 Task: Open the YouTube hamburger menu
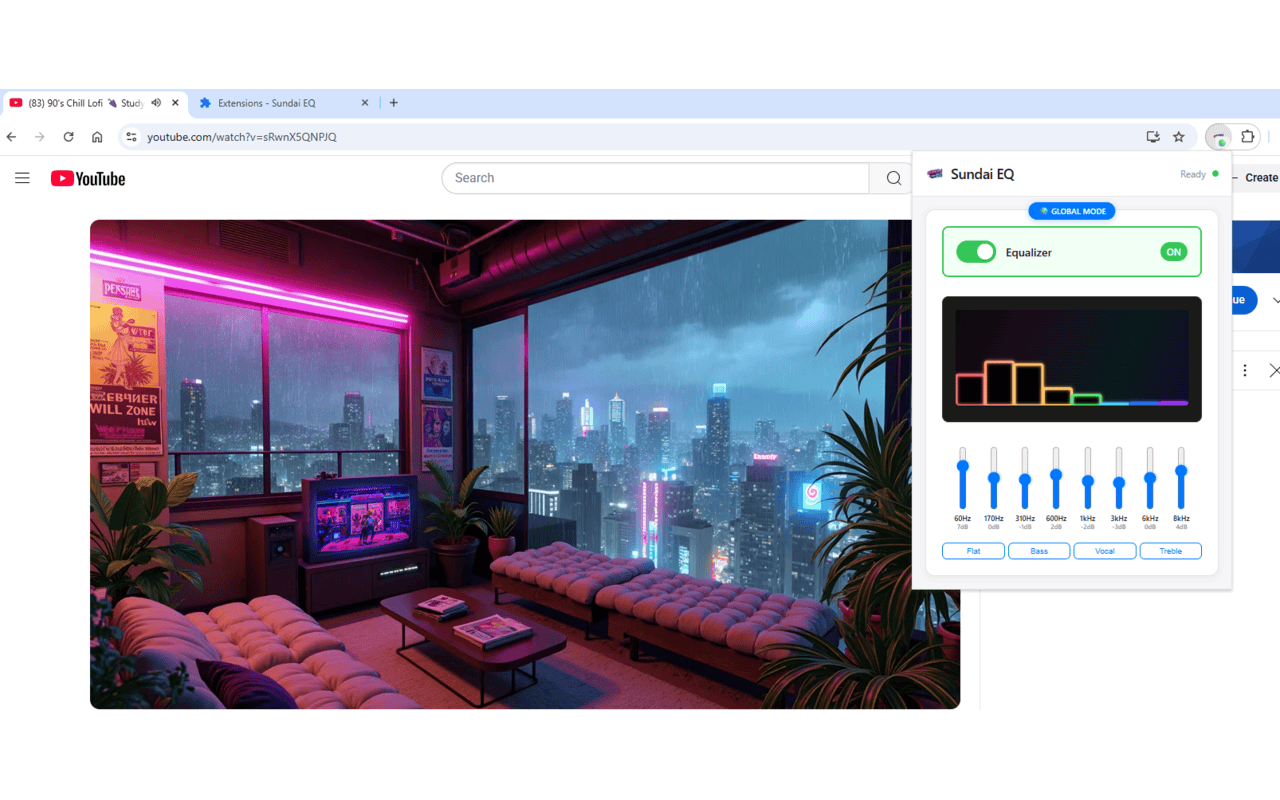coord(22,178)
